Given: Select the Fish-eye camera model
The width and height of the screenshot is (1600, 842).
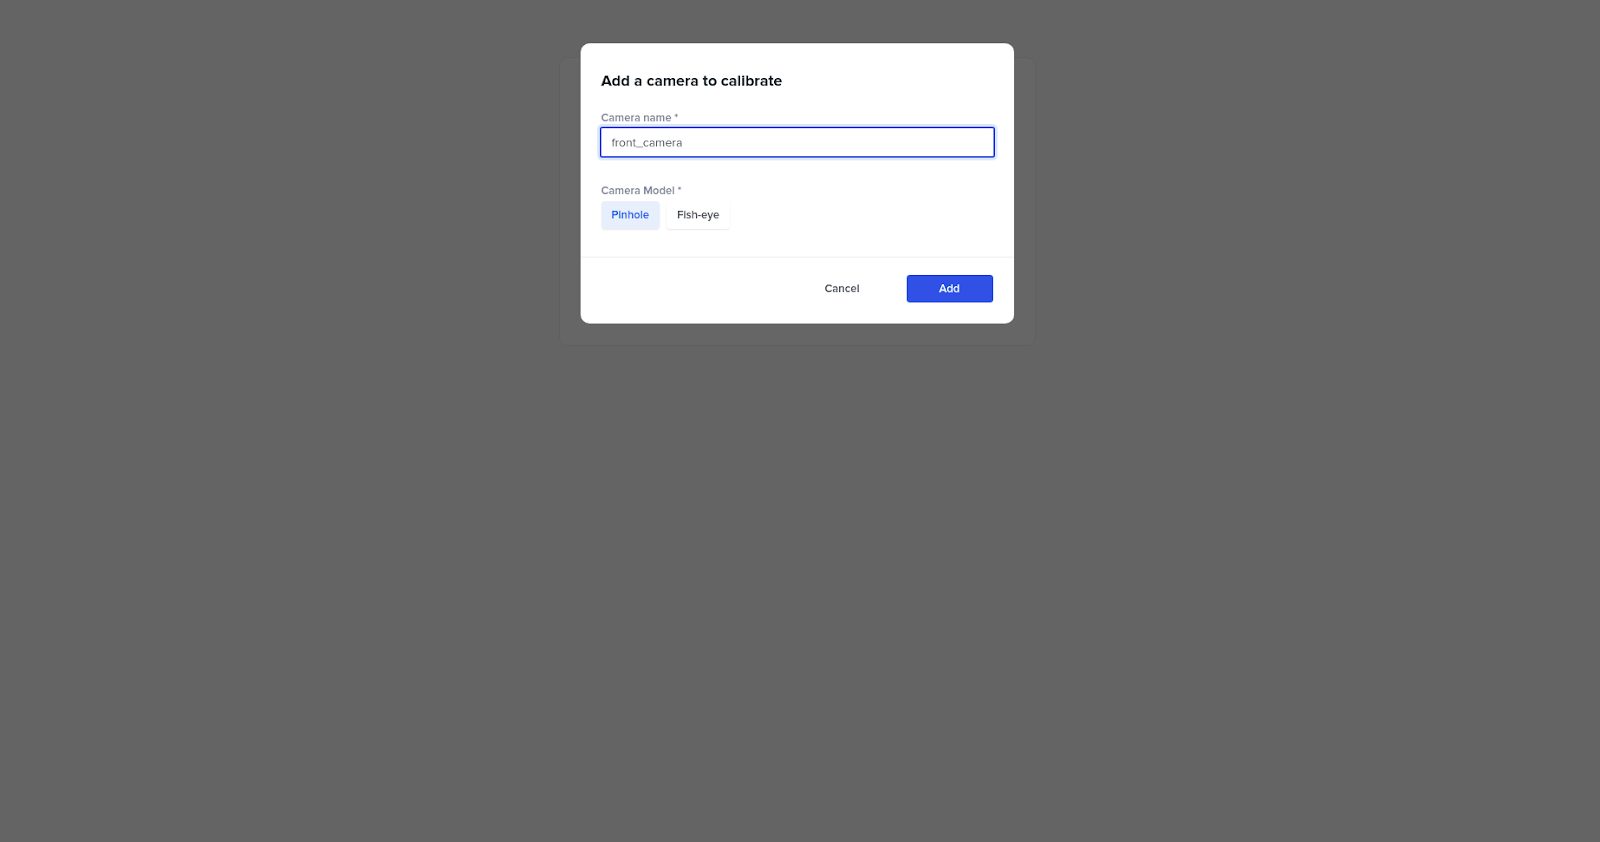Looking at the screenshot, I should coord(698,215).
